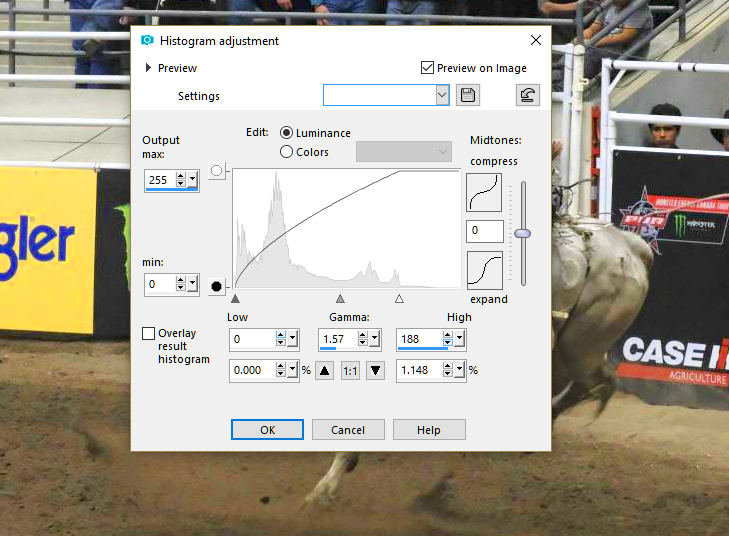Enable Overlay result histogram checkbox
The image size is (729, 536).
point(149,334)
